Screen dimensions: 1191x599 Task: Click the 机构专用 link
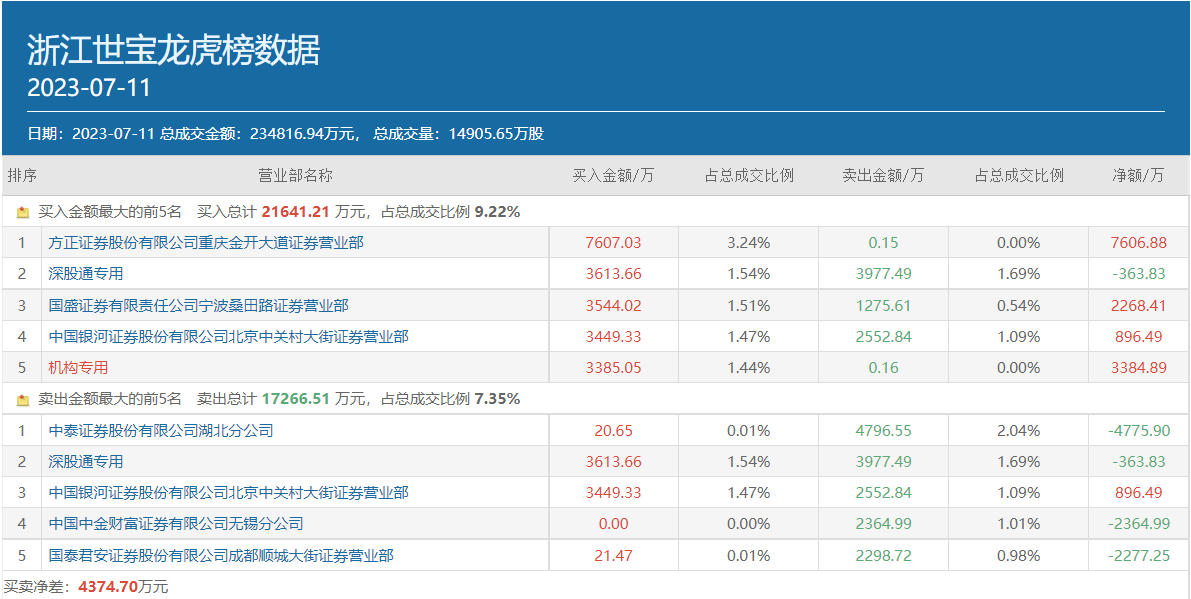tap(78, 367)
